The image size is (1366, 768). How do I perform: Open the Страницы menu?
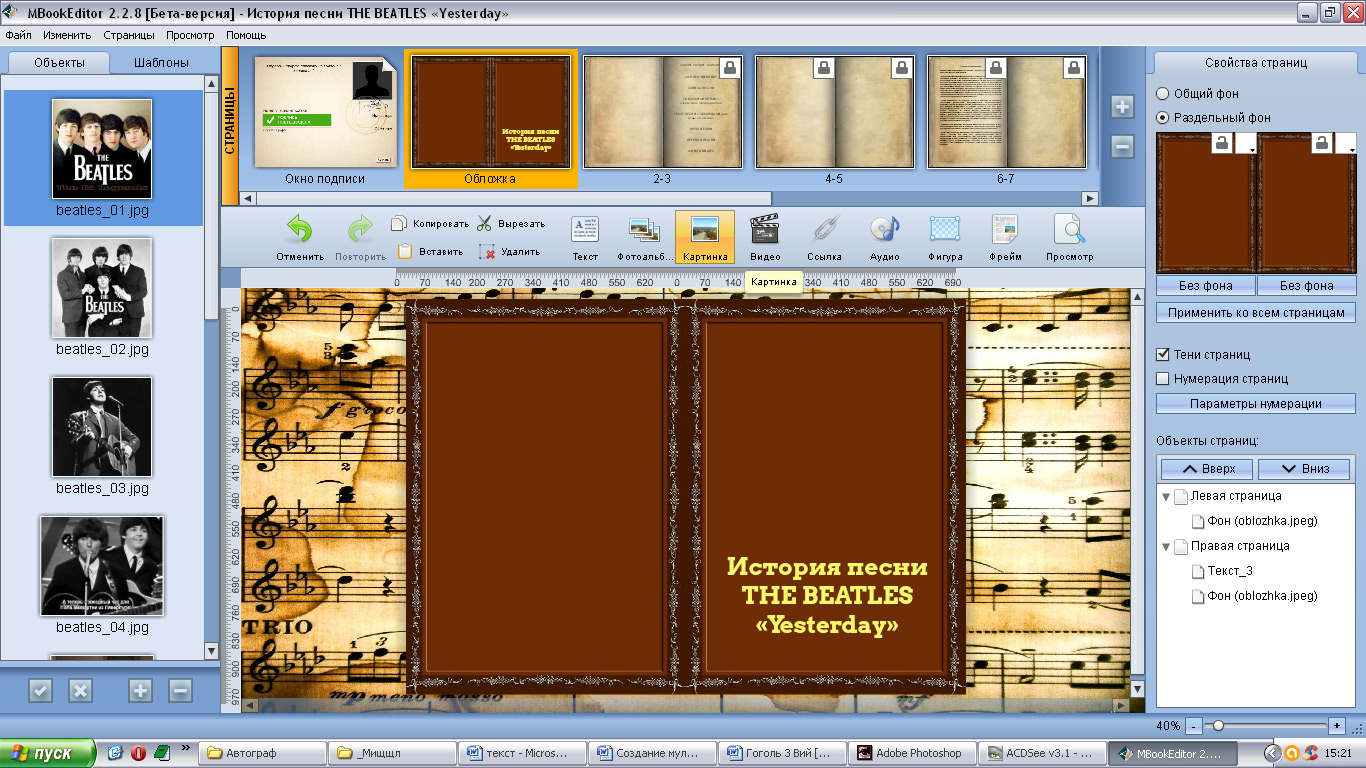pos(129,35)
